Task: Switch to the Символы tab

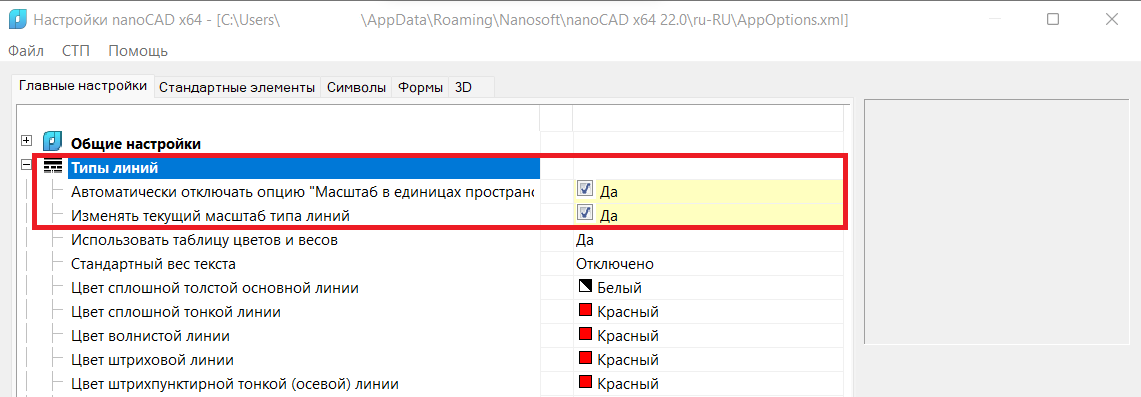Action: [x=357, y=88]
